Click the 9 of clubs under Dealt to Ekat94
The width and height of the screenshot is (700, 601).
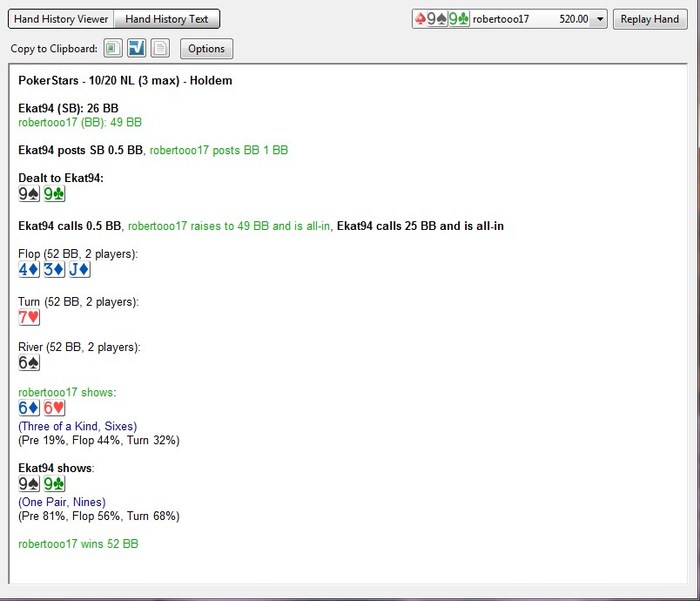pyautogui.click(x=54, y=194)
